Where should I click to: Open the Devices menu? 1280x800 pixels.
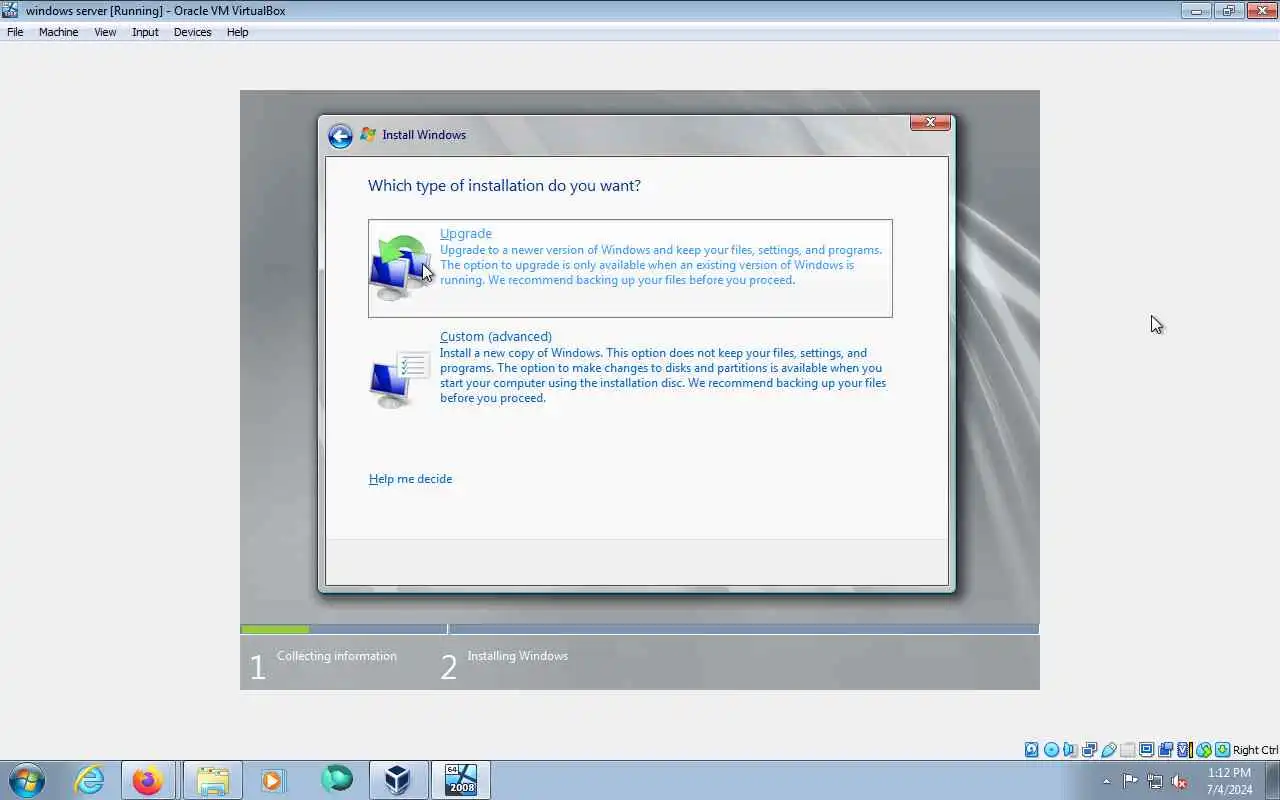(192, 32)
